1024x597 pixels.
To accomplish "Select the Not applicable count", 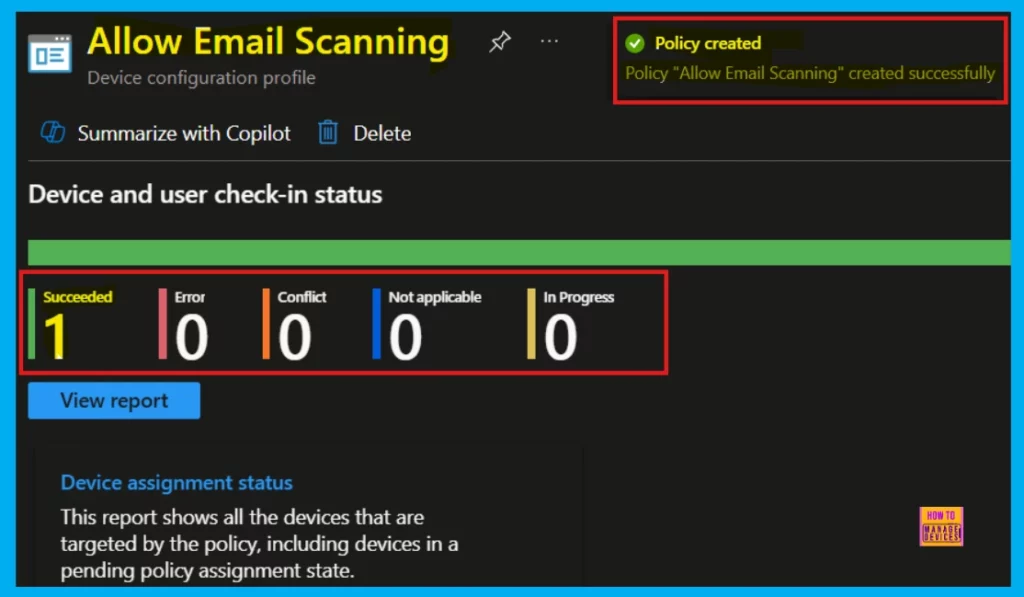I will coord(406,336).
